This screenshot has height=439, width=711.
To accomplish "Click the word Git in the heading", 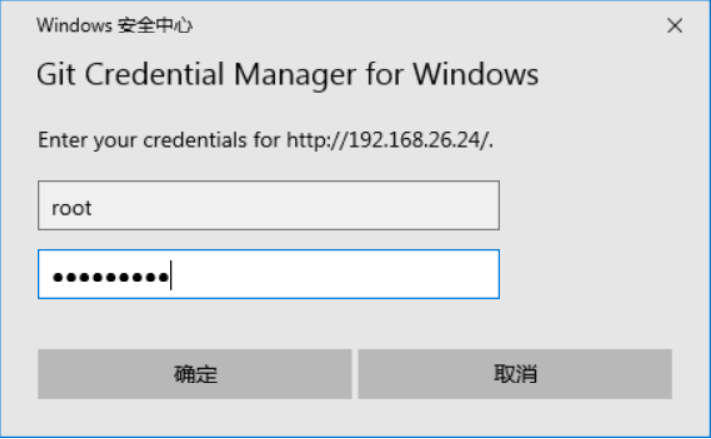I will pyautogui.click(x=56, y=74).
